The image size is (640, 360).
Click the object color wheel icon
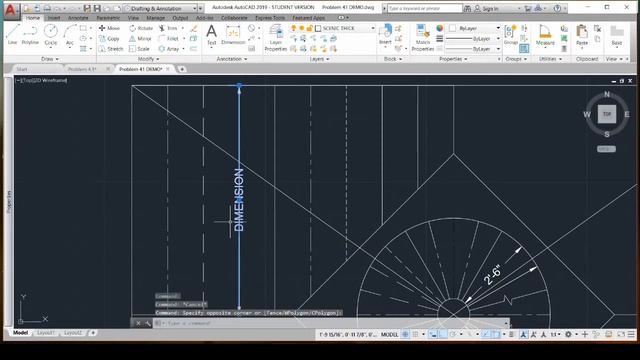[x=440, y=28]
